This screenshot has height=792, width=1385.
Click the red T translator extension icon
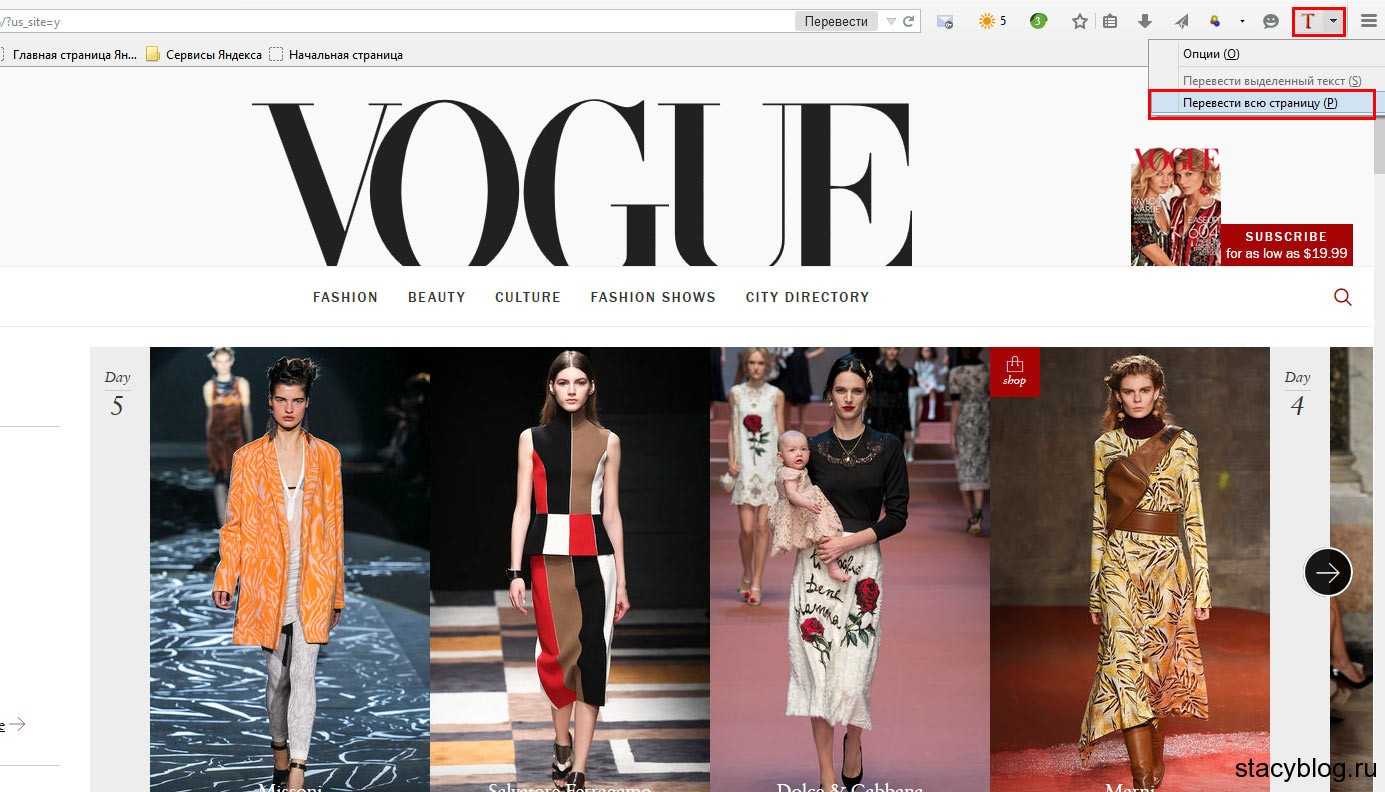point(1307,21)
